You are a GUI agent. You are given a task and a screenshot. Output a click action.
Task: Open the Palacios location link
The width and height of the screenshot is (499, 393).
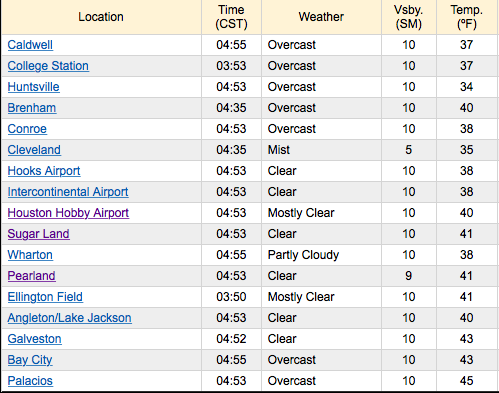click(x=30, y=381)
